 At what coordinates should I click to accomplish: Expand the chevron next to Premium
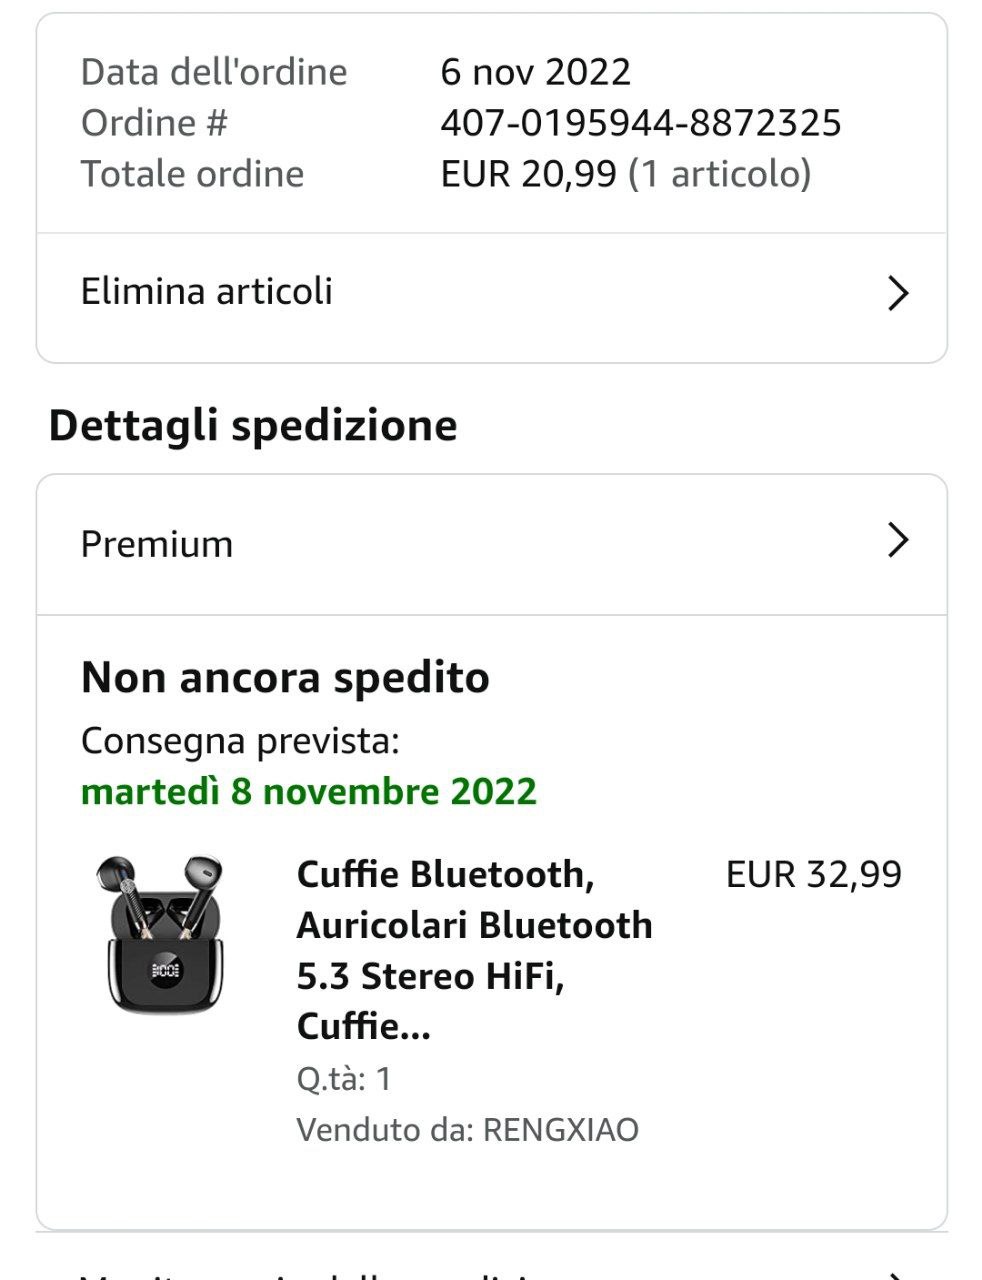pos(898,541)
